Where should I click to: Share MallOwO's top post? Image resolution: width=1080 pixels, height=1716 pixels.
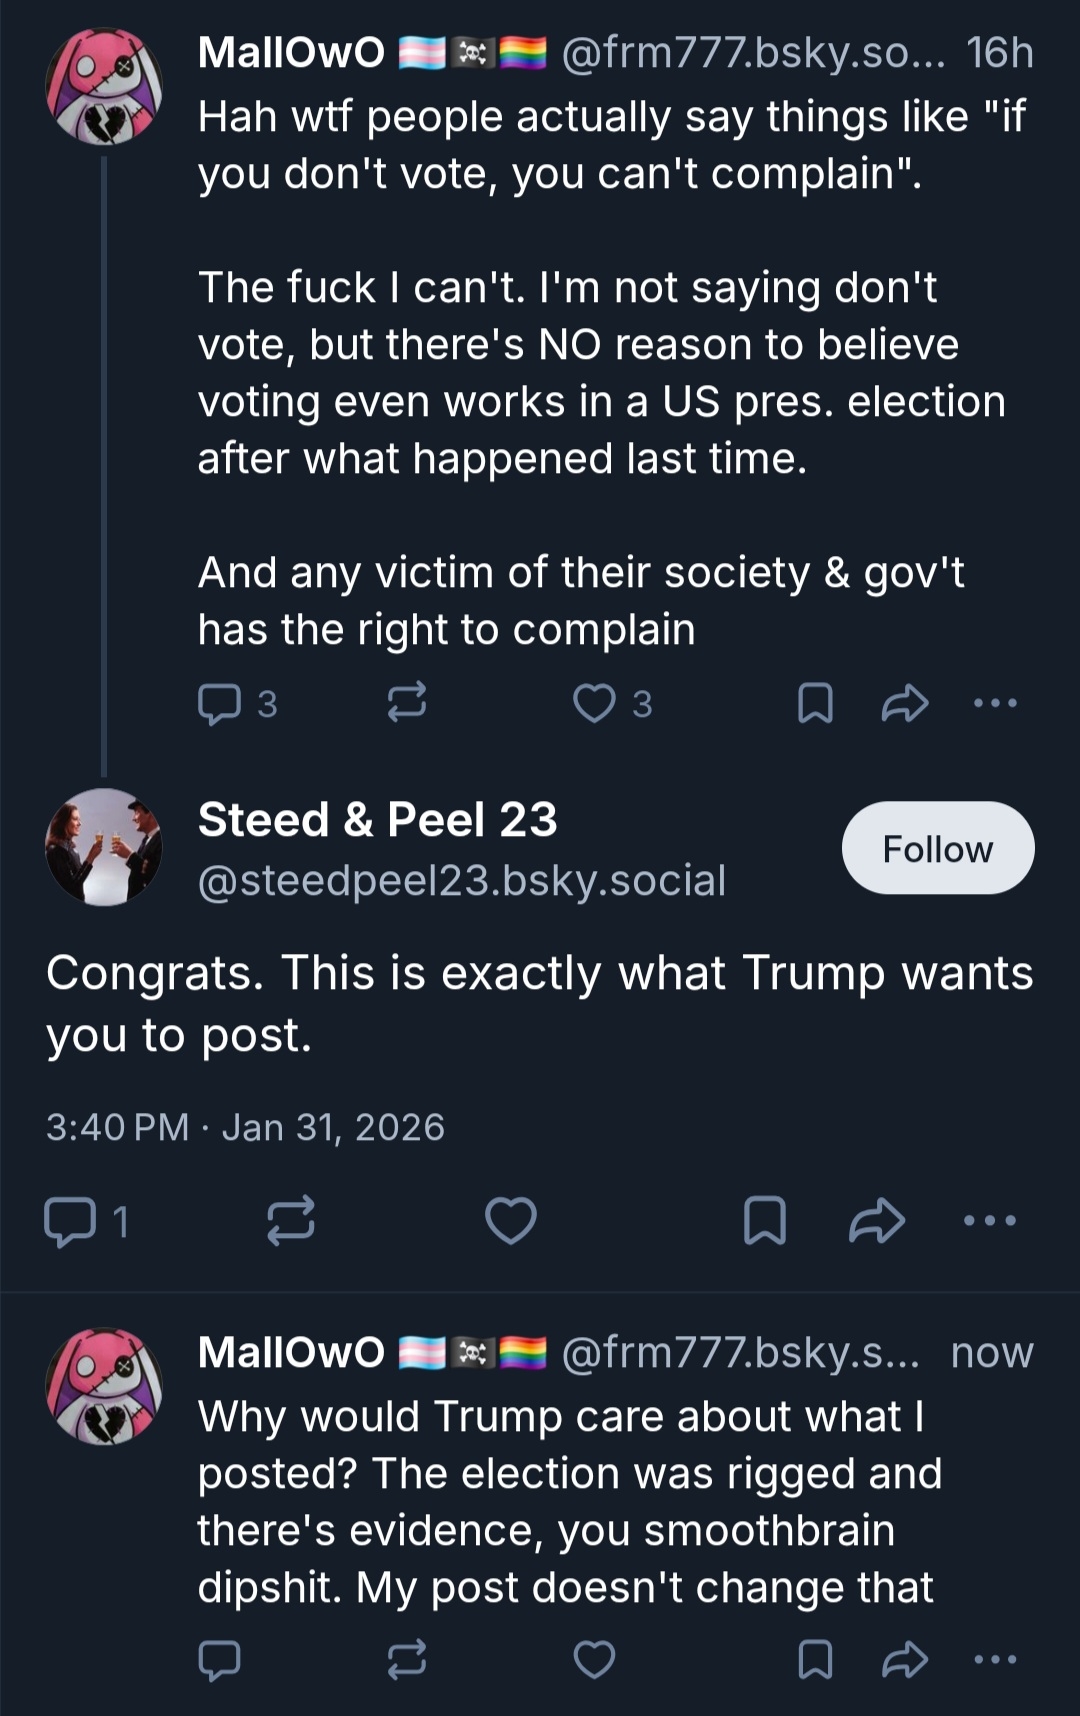pyautogui.click(x=905, y=703)
